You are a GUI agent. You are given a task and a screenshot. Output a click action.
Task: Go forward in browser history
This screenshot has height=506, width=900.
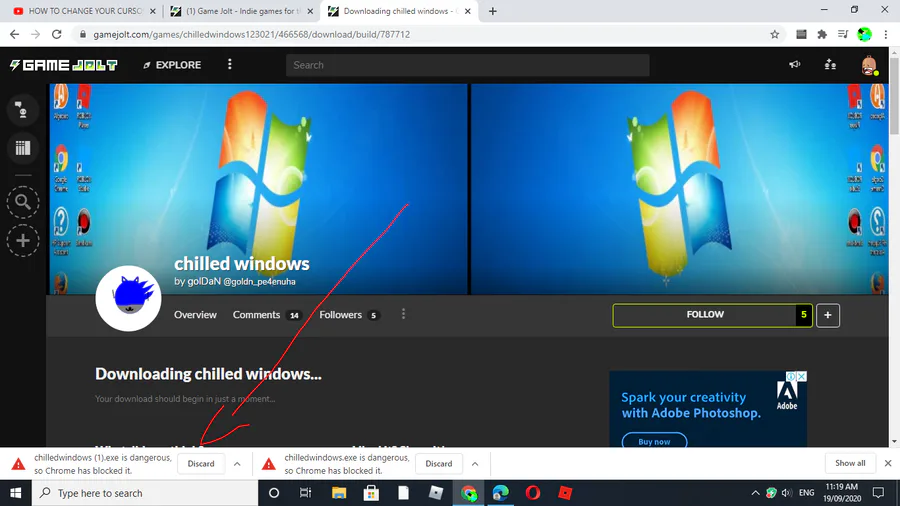[x=36, y=34]
